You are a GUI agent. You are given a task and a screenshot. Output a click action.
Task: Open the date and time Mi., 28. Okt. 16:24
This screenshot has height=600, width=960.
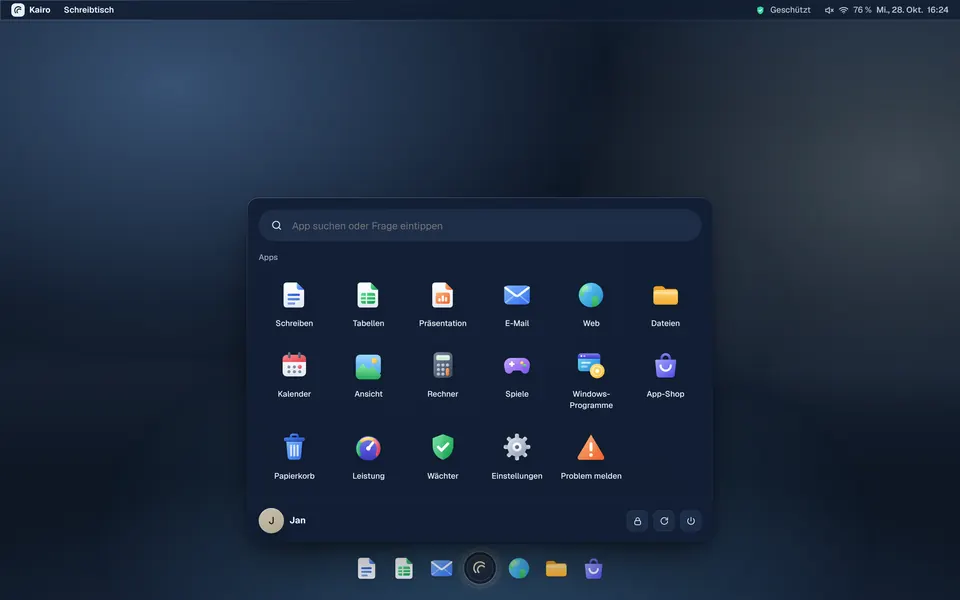[x=912, y=10]
